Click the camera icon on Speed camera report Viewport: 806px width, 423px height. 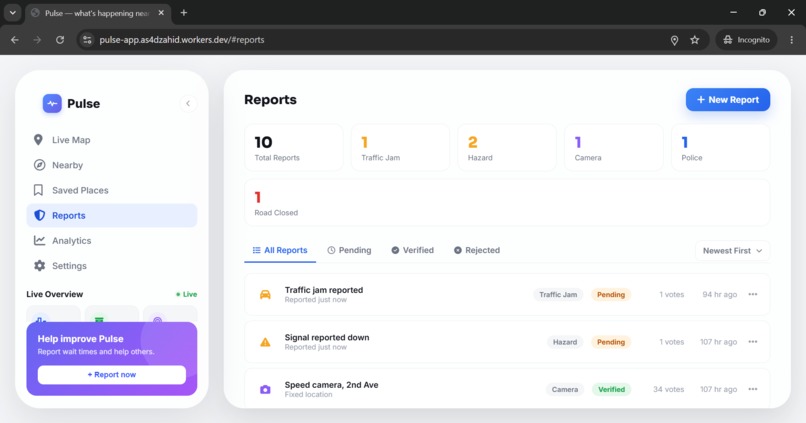pyautogui.click(x=265, y=390)
